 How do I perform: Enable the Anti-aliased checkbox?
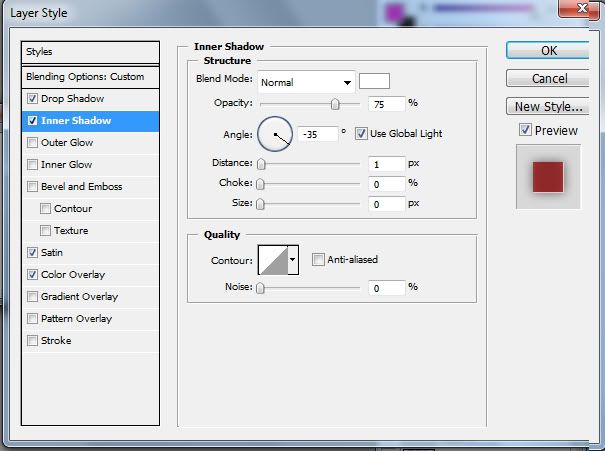tap(318, 260)
